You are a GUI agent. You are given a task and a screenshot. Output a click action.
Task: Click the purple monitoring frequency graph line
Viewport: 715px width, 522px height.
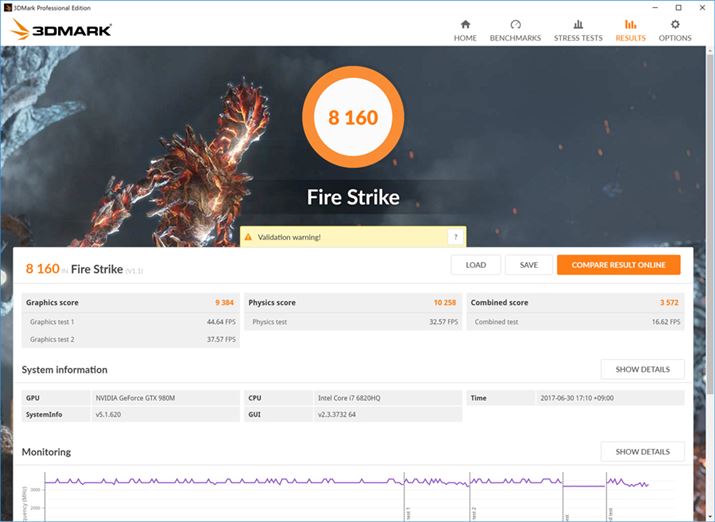(x=250, y=482)
